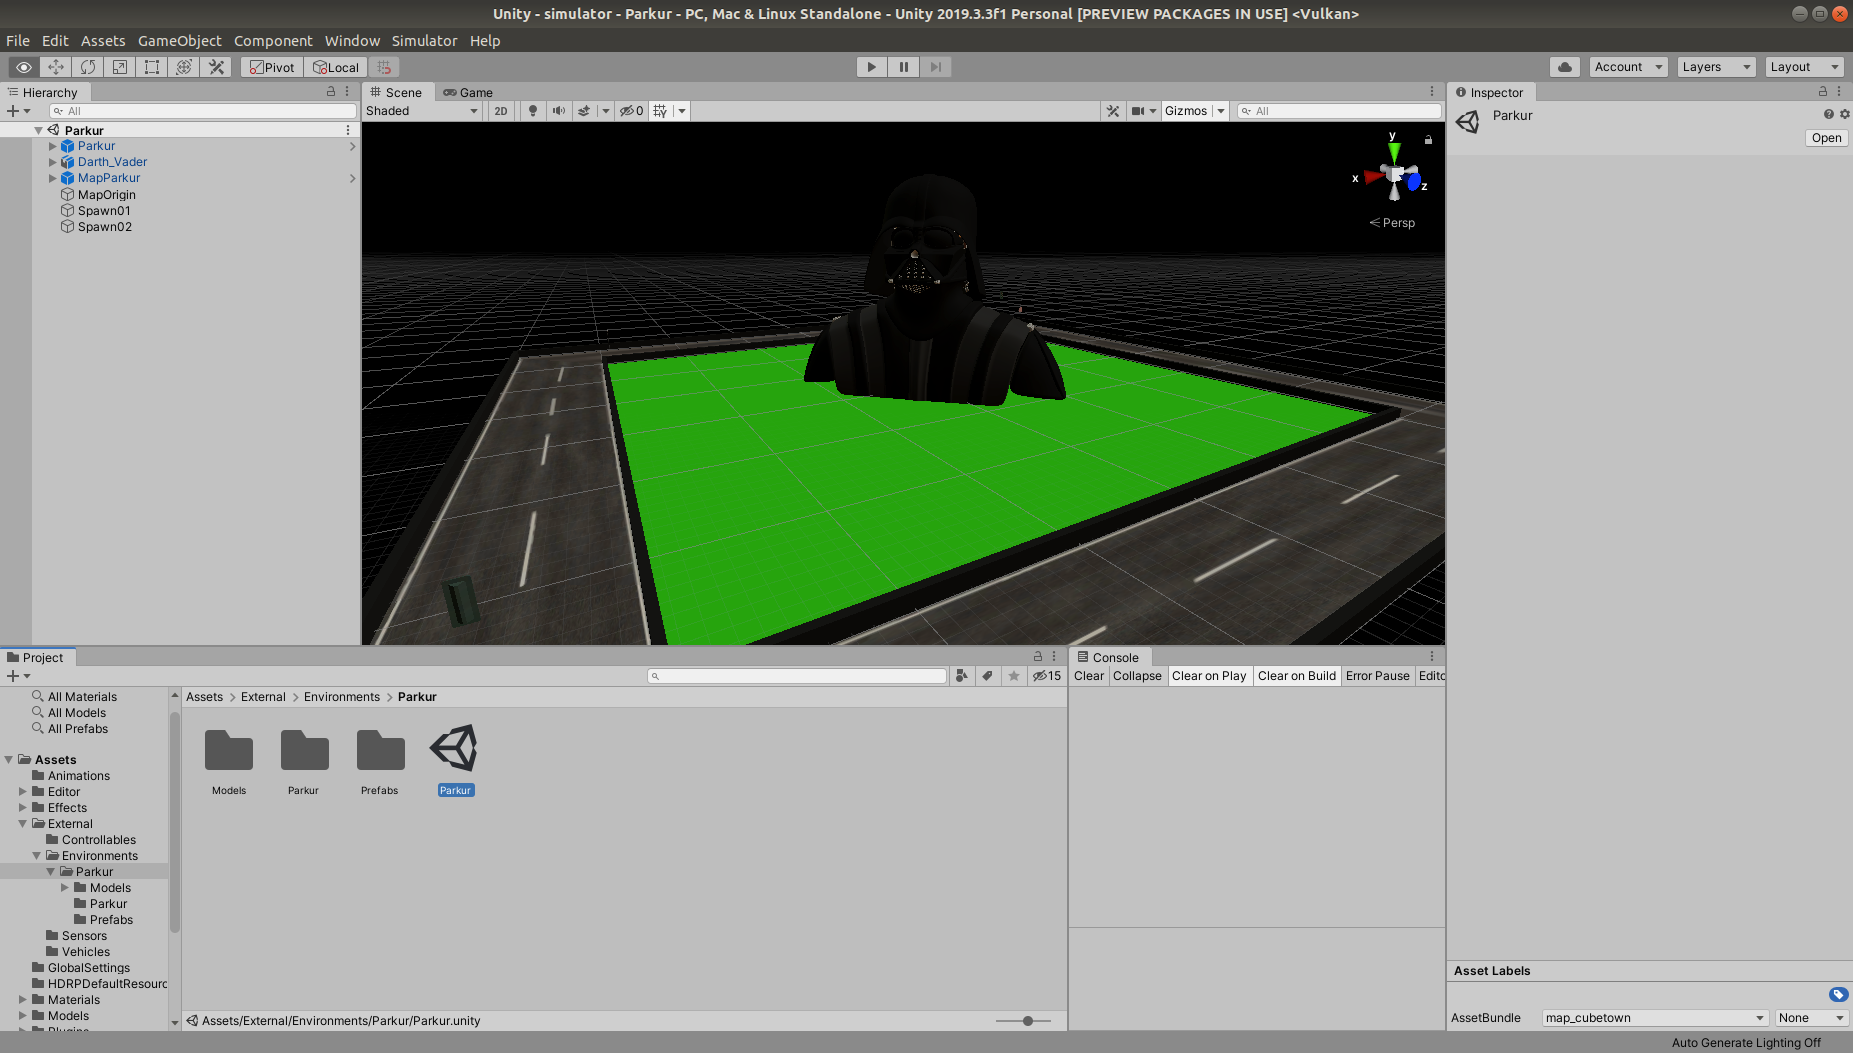Click the Step frame button
The width and height of the screenshot is (1853, 1053).
tap(936, 67)
